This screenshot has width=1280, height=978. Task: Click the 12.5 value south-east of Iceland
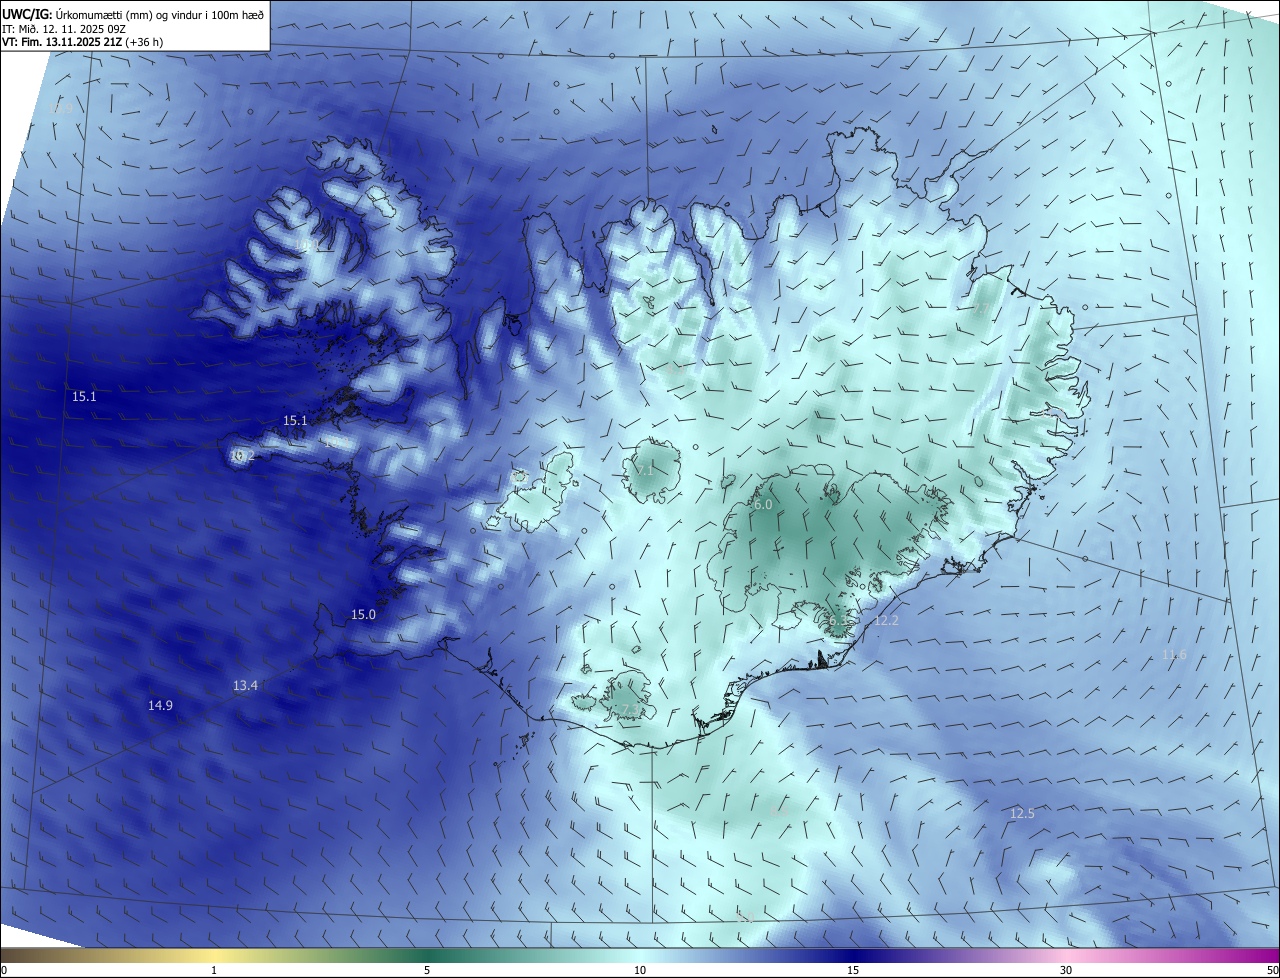pos(1022,813)
